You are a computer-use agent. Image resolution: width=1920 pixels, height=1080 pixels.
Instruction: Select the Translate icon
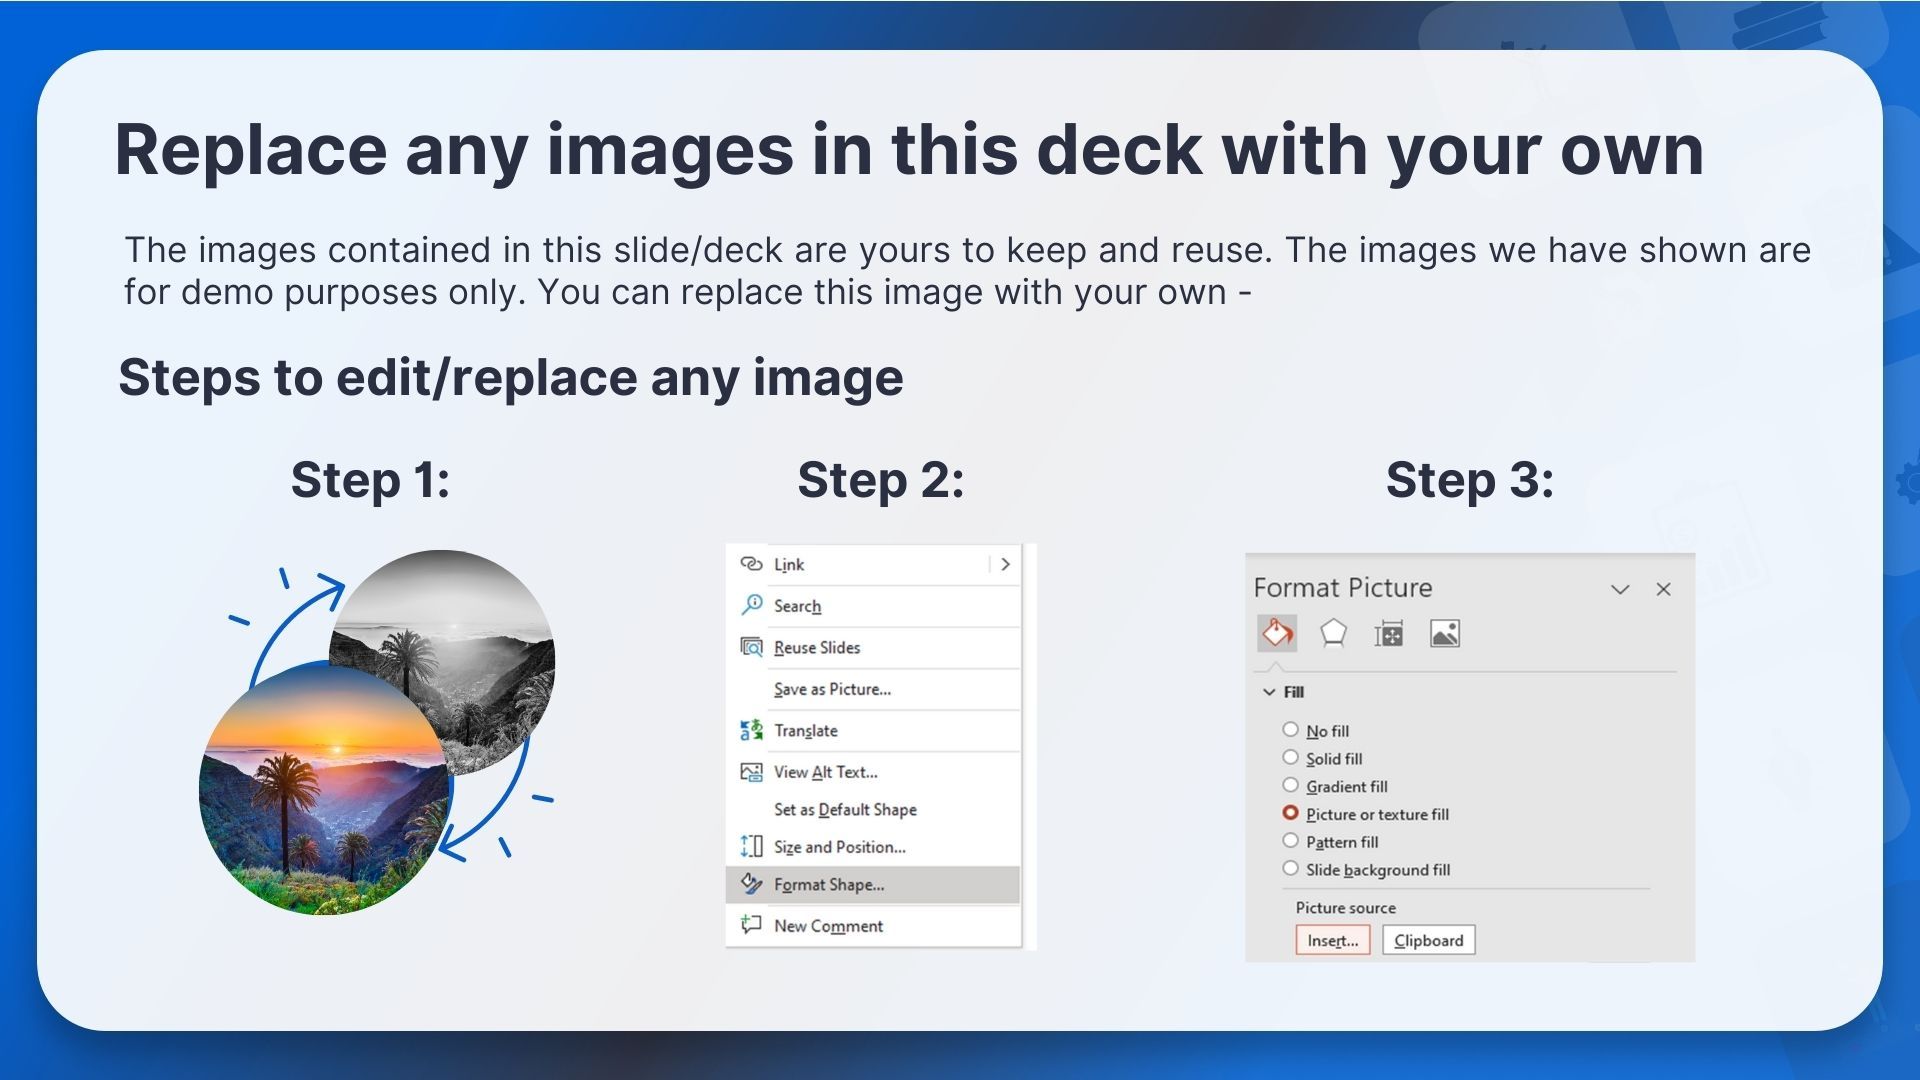(750, 730)
